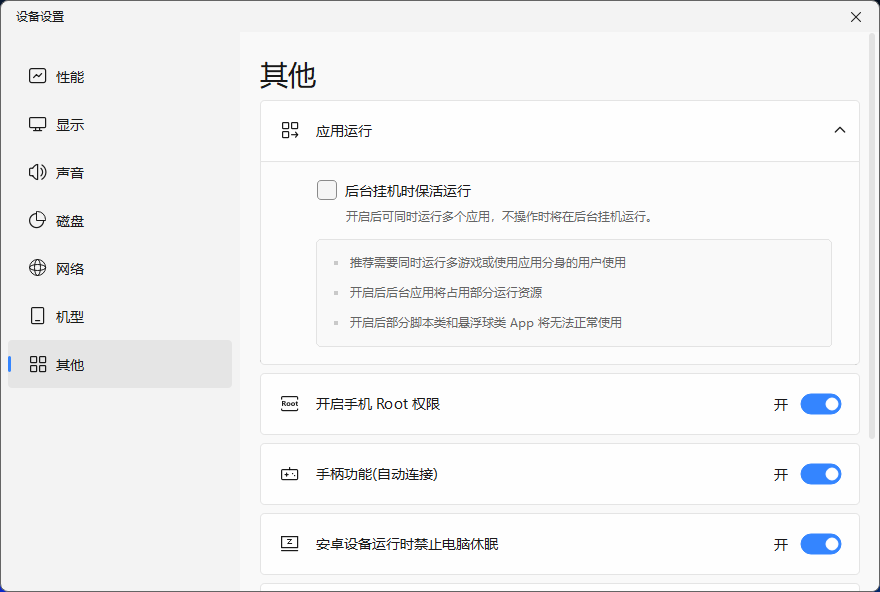This screenshot has height=592, width=880.
Task: Enable the 后台挂机时保活运行 checkbox
Action: coord(327,190)
